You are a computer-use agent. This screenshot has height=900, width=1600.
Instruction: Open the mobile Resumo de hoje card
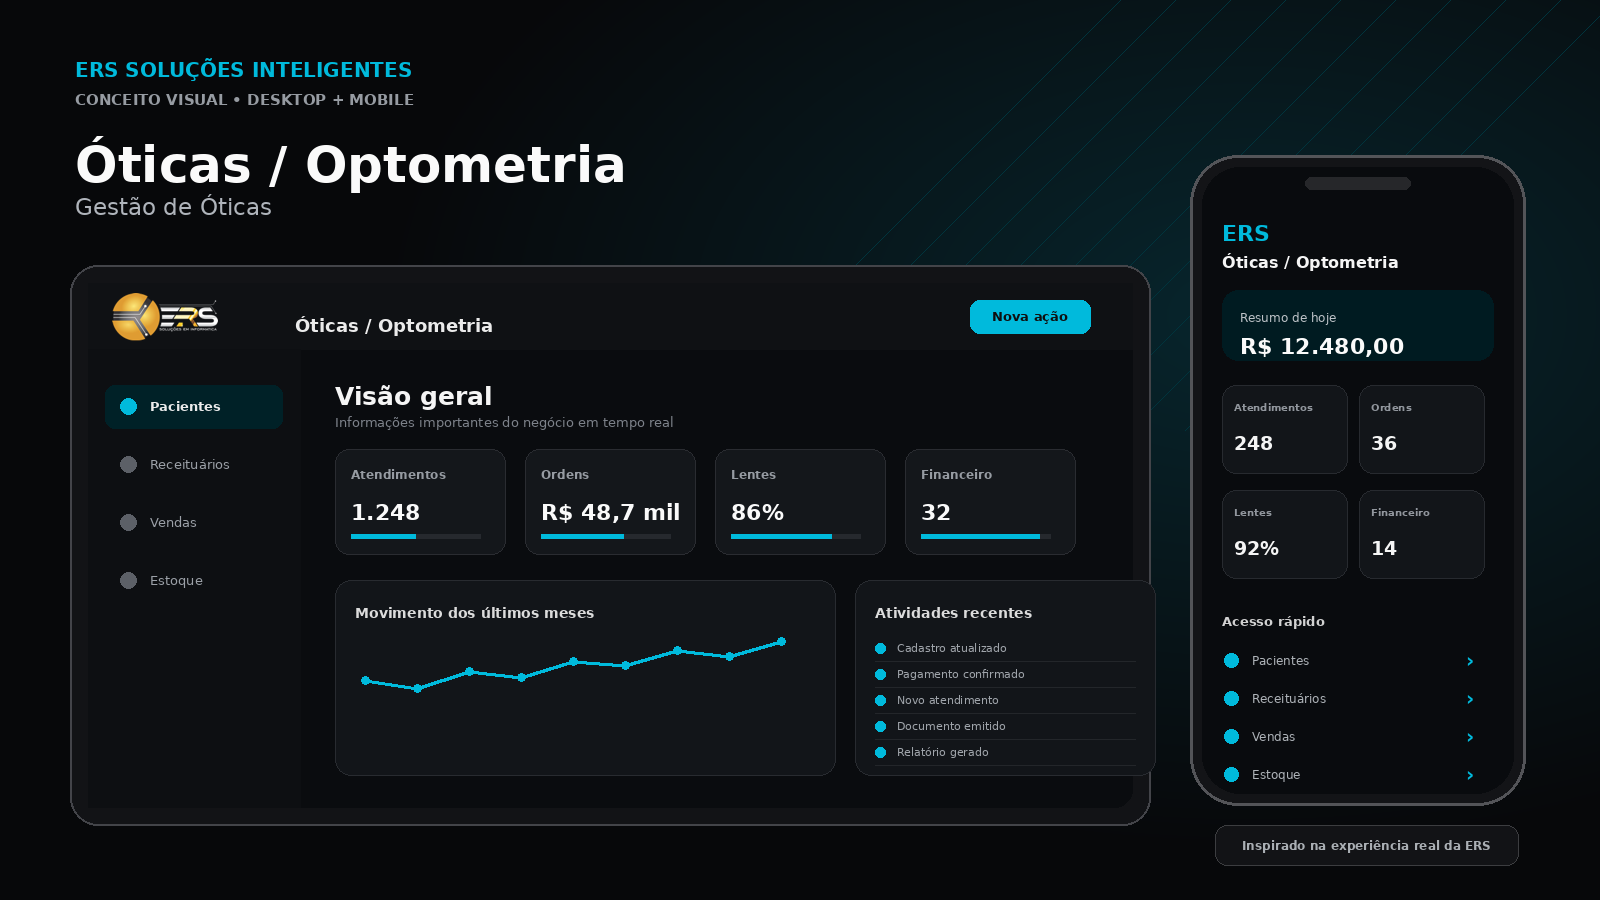[1358, 326]
